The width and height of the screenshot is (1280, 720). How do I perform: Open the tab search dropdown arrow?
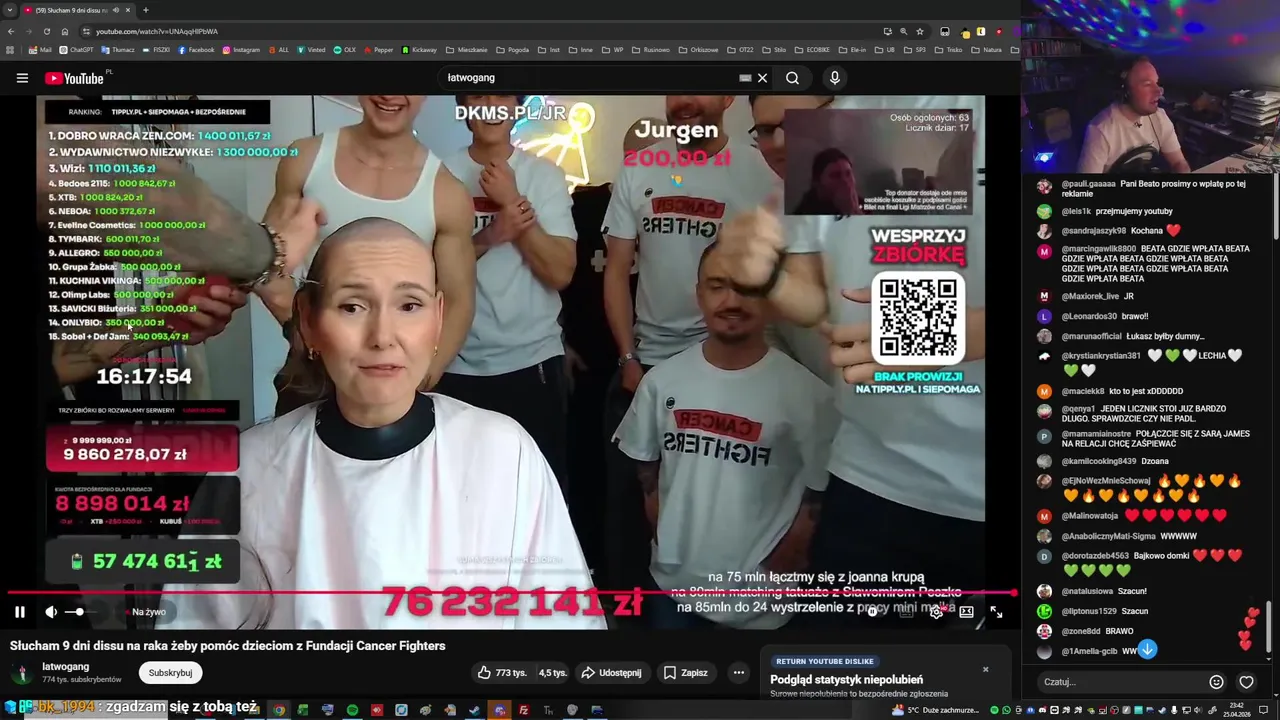pos(10,10)
